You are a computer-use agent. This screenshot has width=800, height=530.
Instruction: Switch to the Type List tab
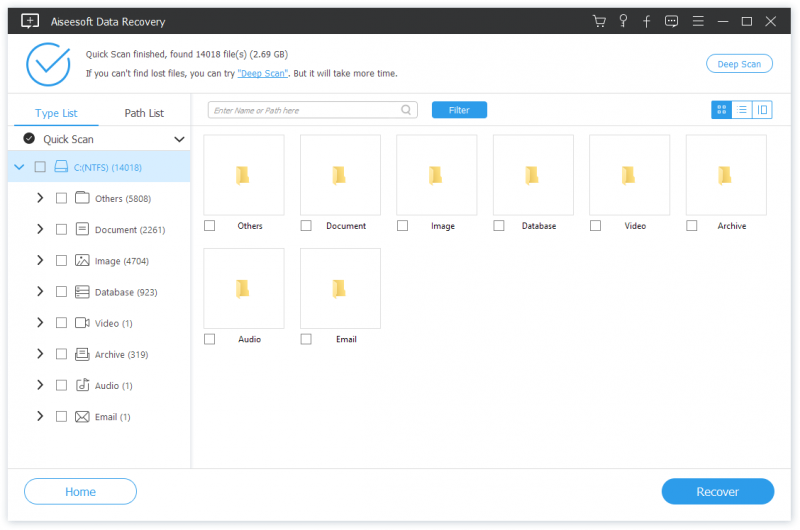pyautogui.click(x=56, y=113)
